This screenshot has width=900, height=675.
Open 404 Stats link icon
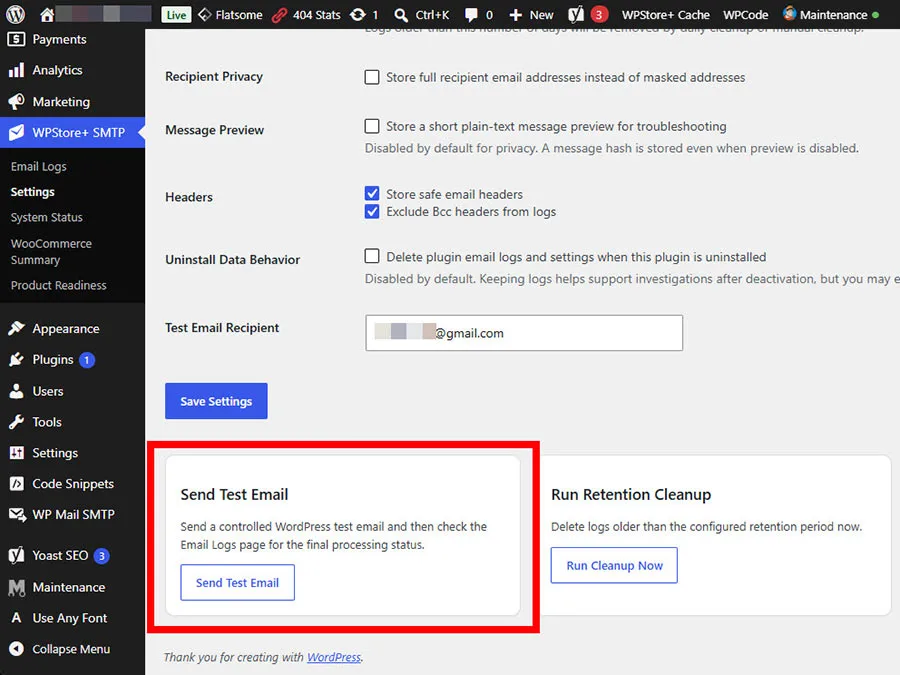click(280, 15)
